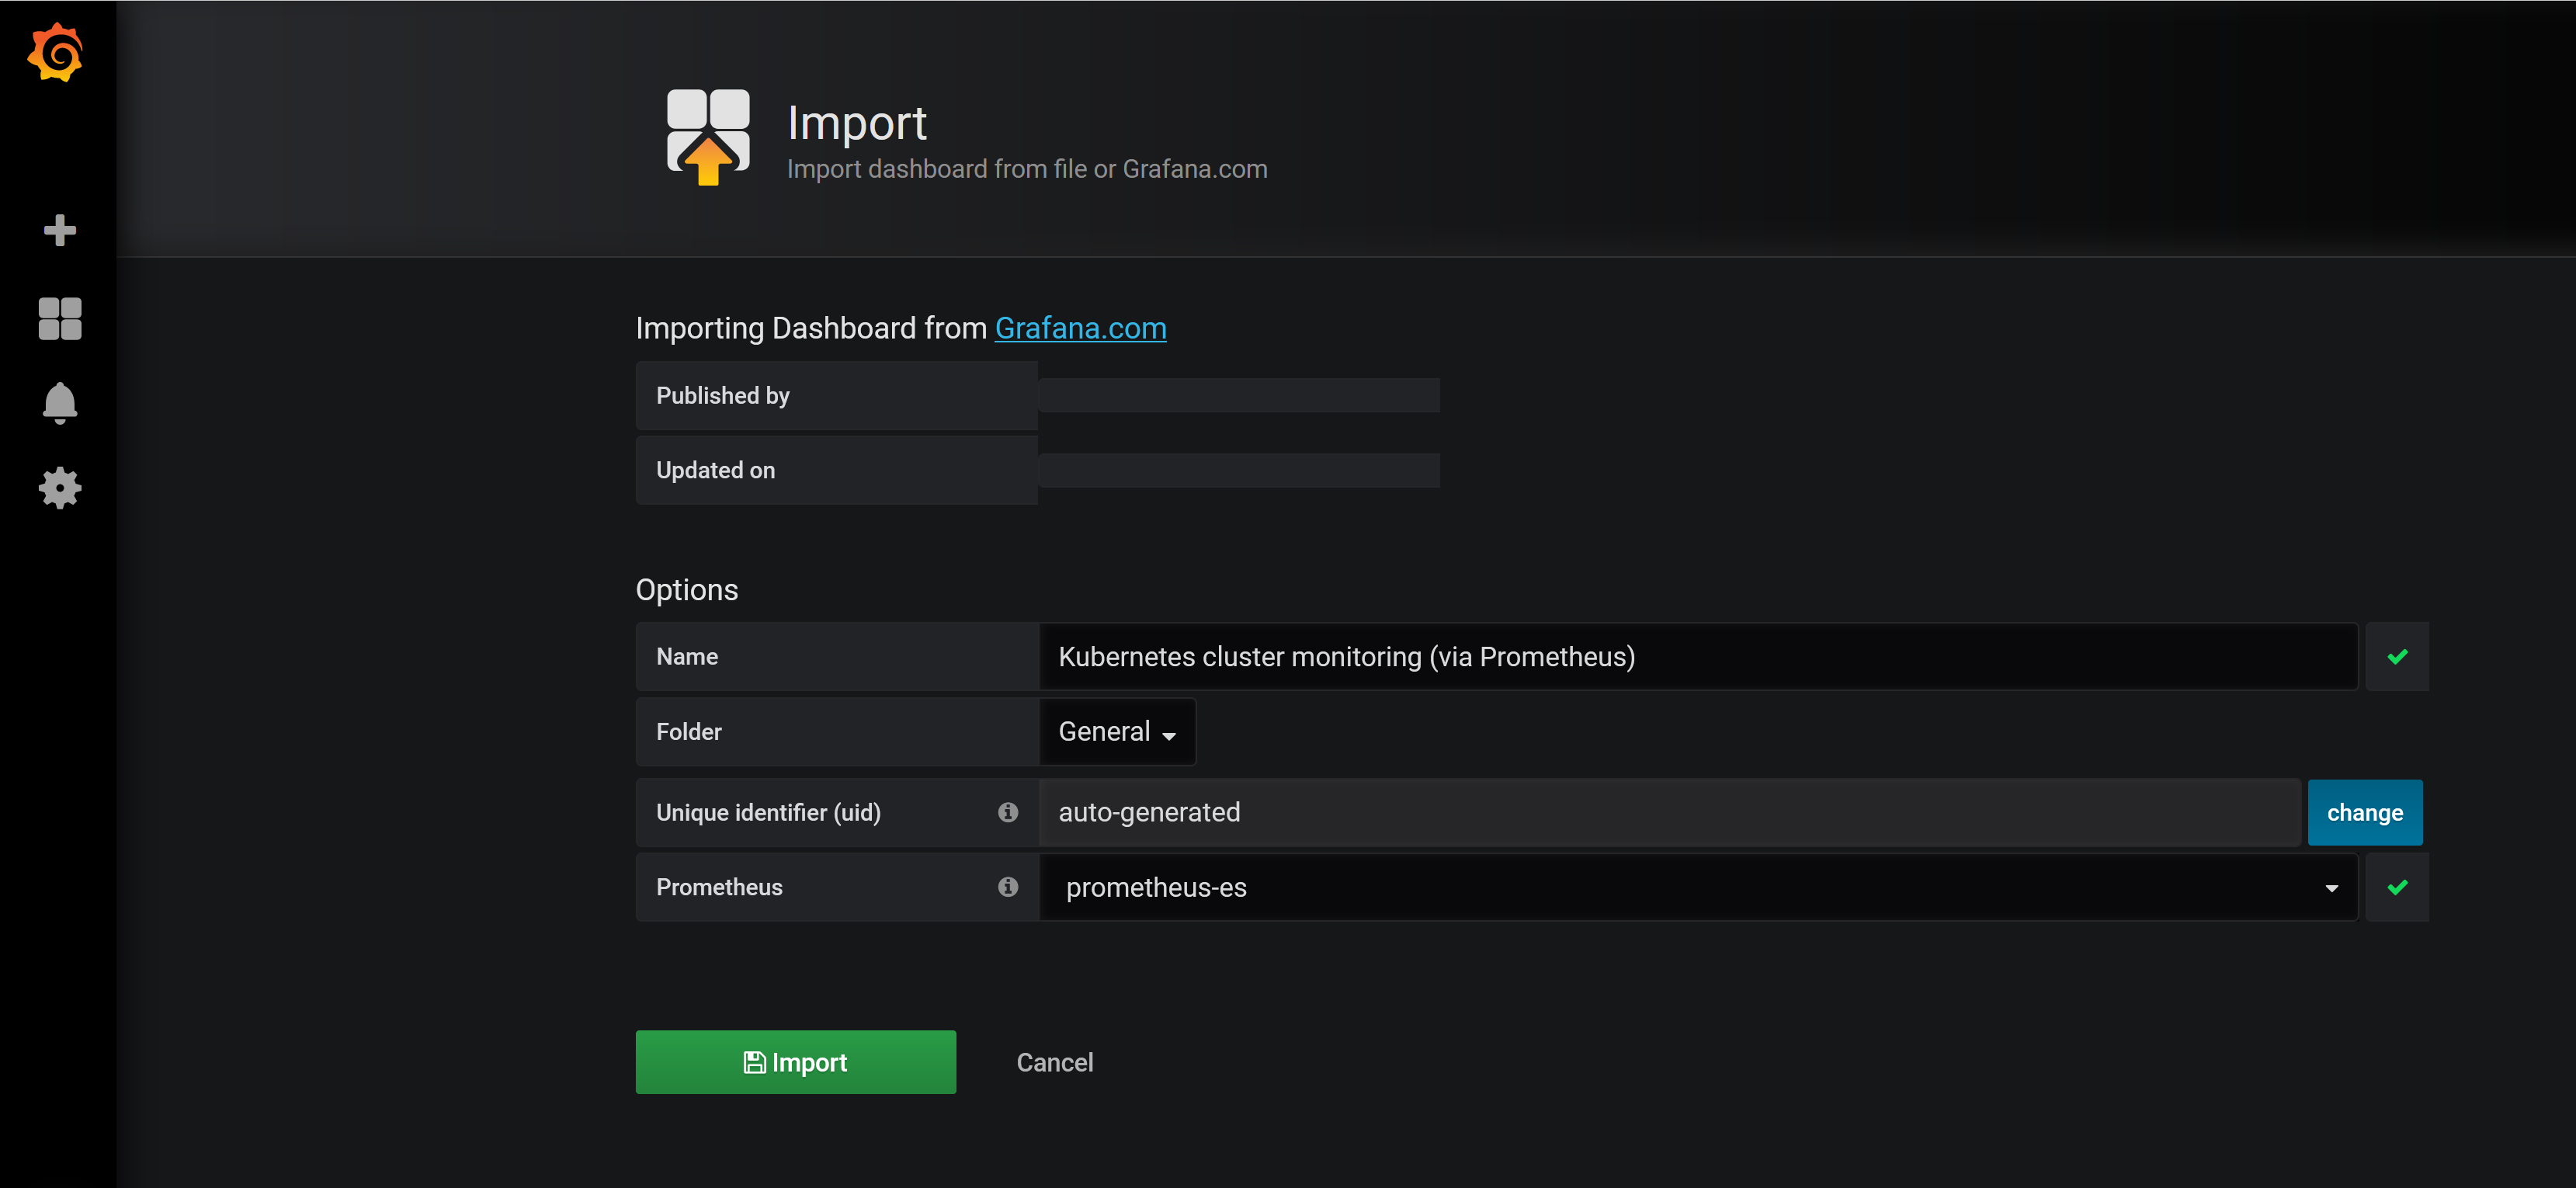Open the Grafana.com hyperlink
Image resolution: width=2576 pixels, height=1188 pixels.
pos(1080,328)
